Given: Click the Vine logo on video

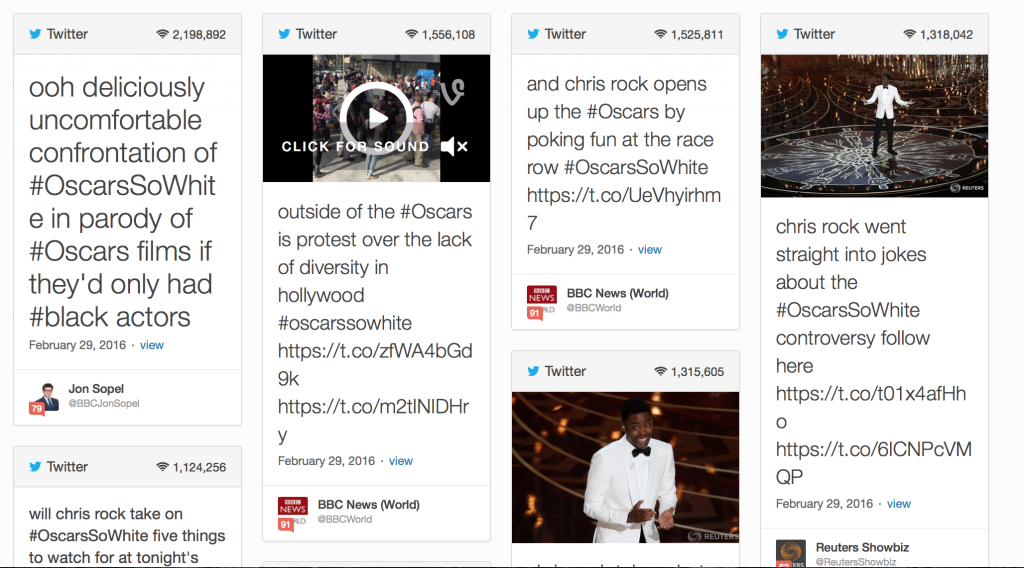Looking at the screenshot, I should pos(453,92).
